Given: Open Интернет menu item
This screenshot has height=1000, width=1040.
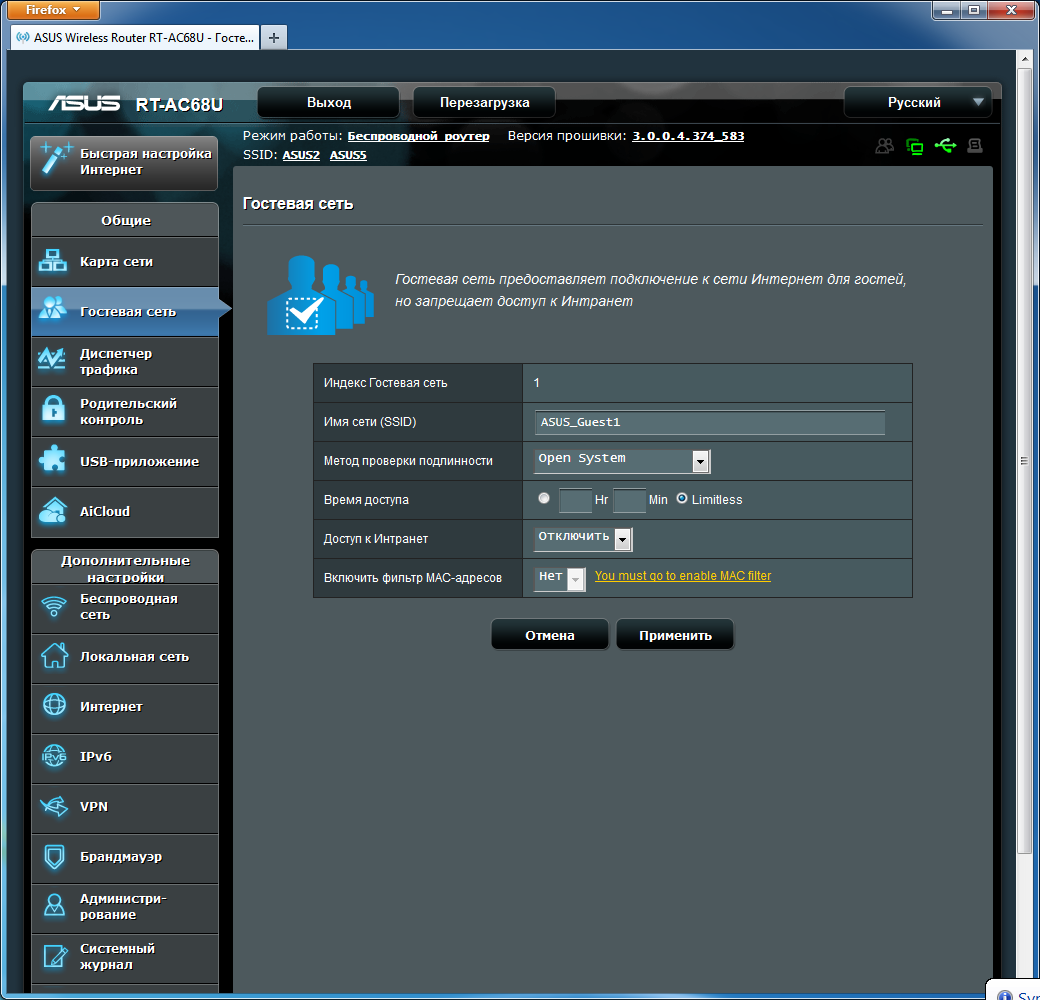Looking at the screenshot, I should click(125, 708).
